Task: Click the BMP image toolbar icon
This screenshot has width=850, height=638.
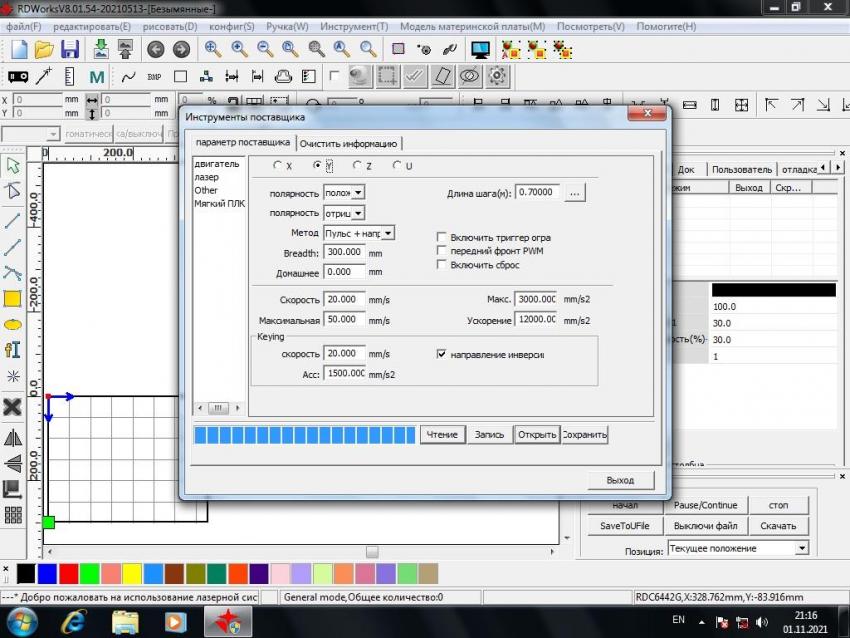Action: click(154, 76)
